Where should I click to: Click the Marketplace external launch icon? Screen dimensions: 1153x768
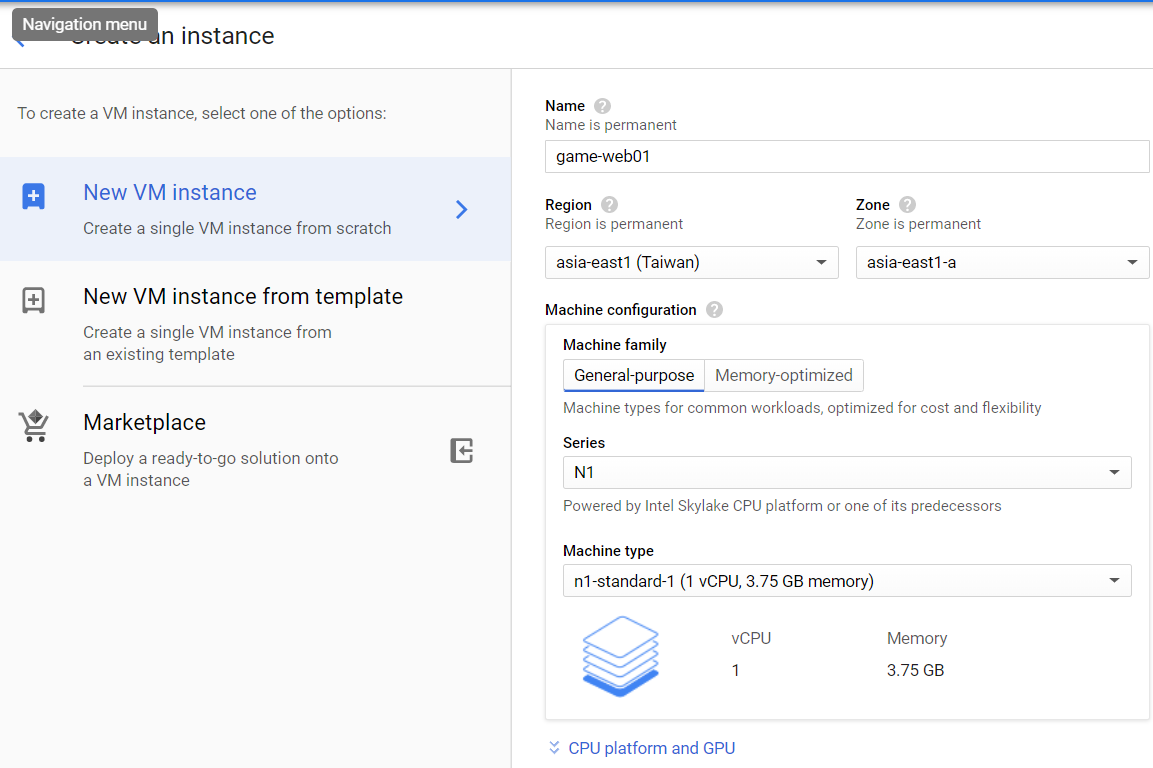pos(461,451)
